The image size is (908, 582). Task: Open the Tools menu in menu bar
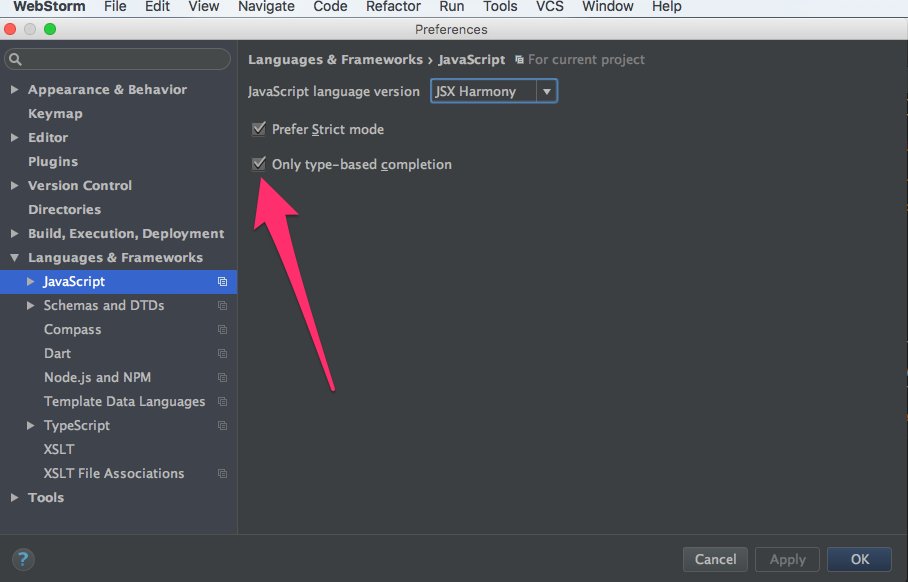pyautogui.click(x=500, y=7)
